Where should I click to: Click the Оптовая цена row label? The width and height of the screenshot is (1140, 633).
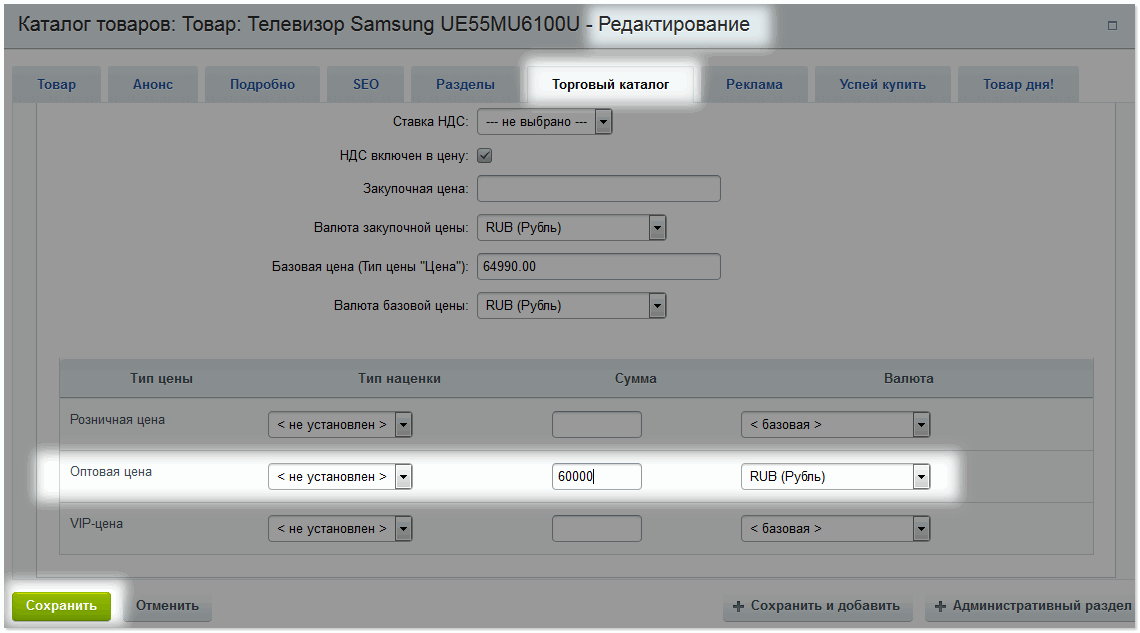[111, 472]
